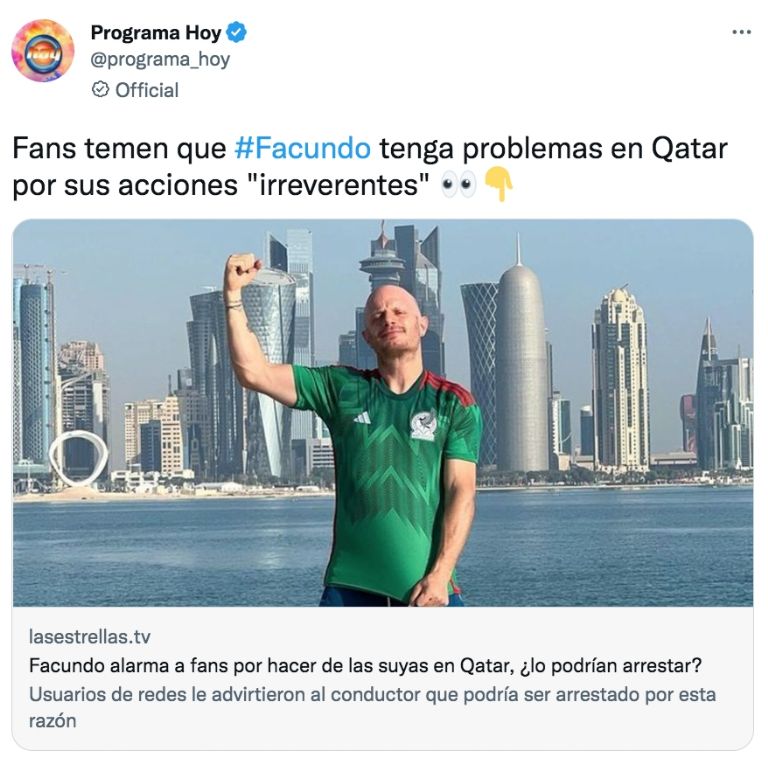Open the headline "Facundo alarma a fans"
This screenshot has width=768, height=757.
click(x=365, y=665)
